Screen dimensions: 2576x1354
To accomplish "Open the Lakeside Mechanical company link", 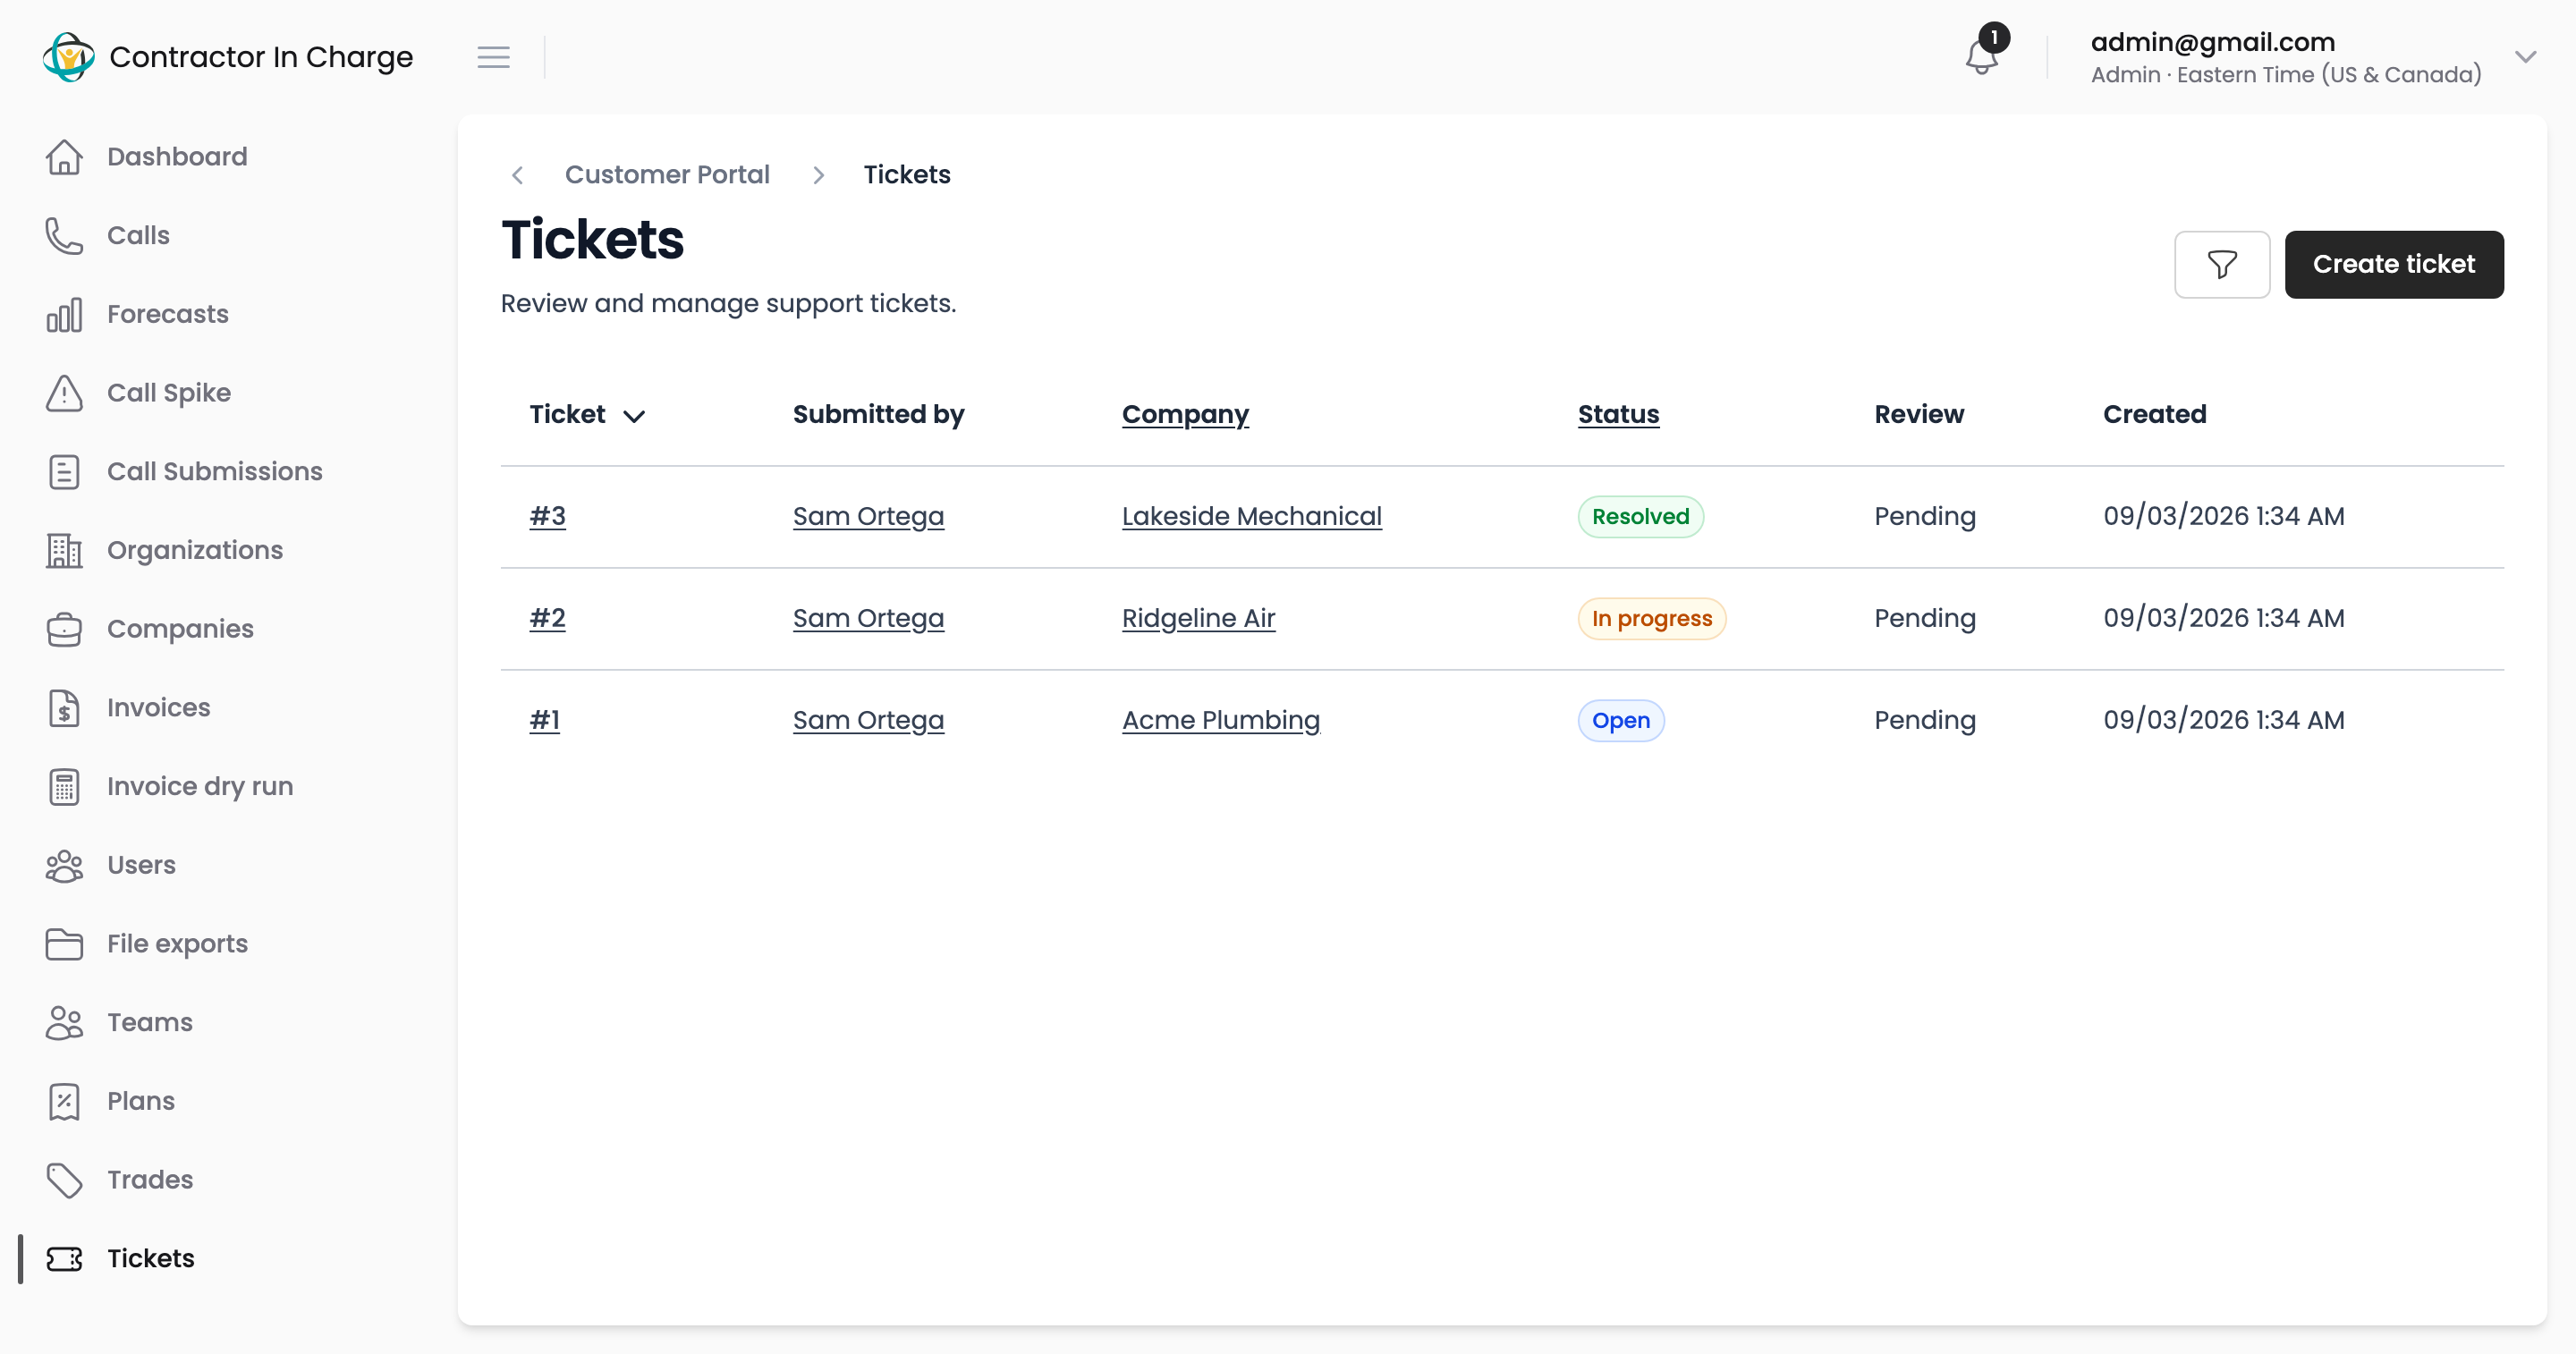I will (x=1252, y=516).
